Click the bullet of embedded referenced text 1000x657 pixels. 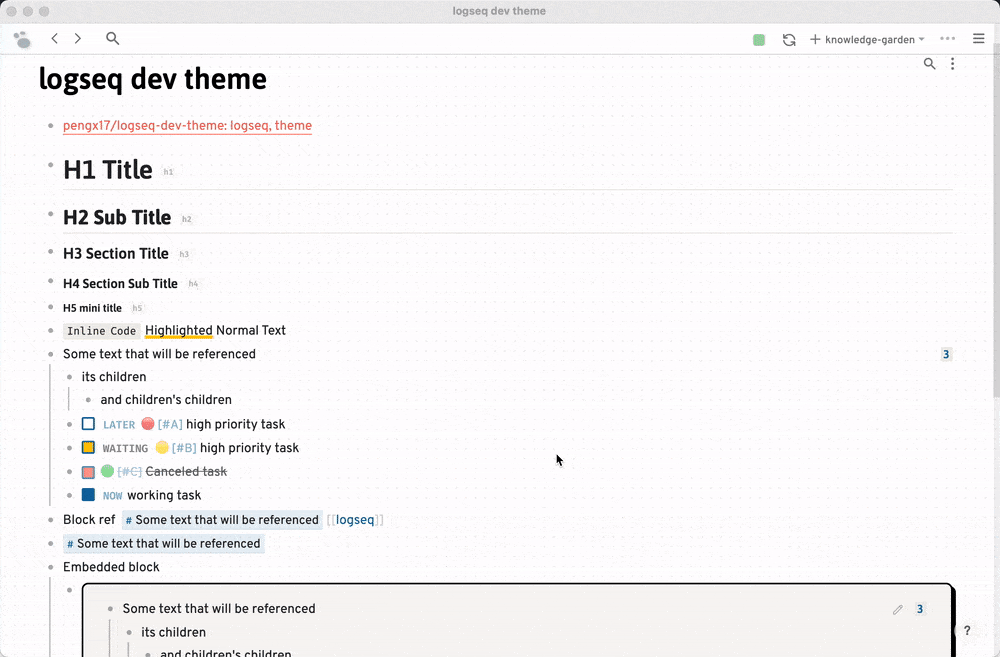110,609
